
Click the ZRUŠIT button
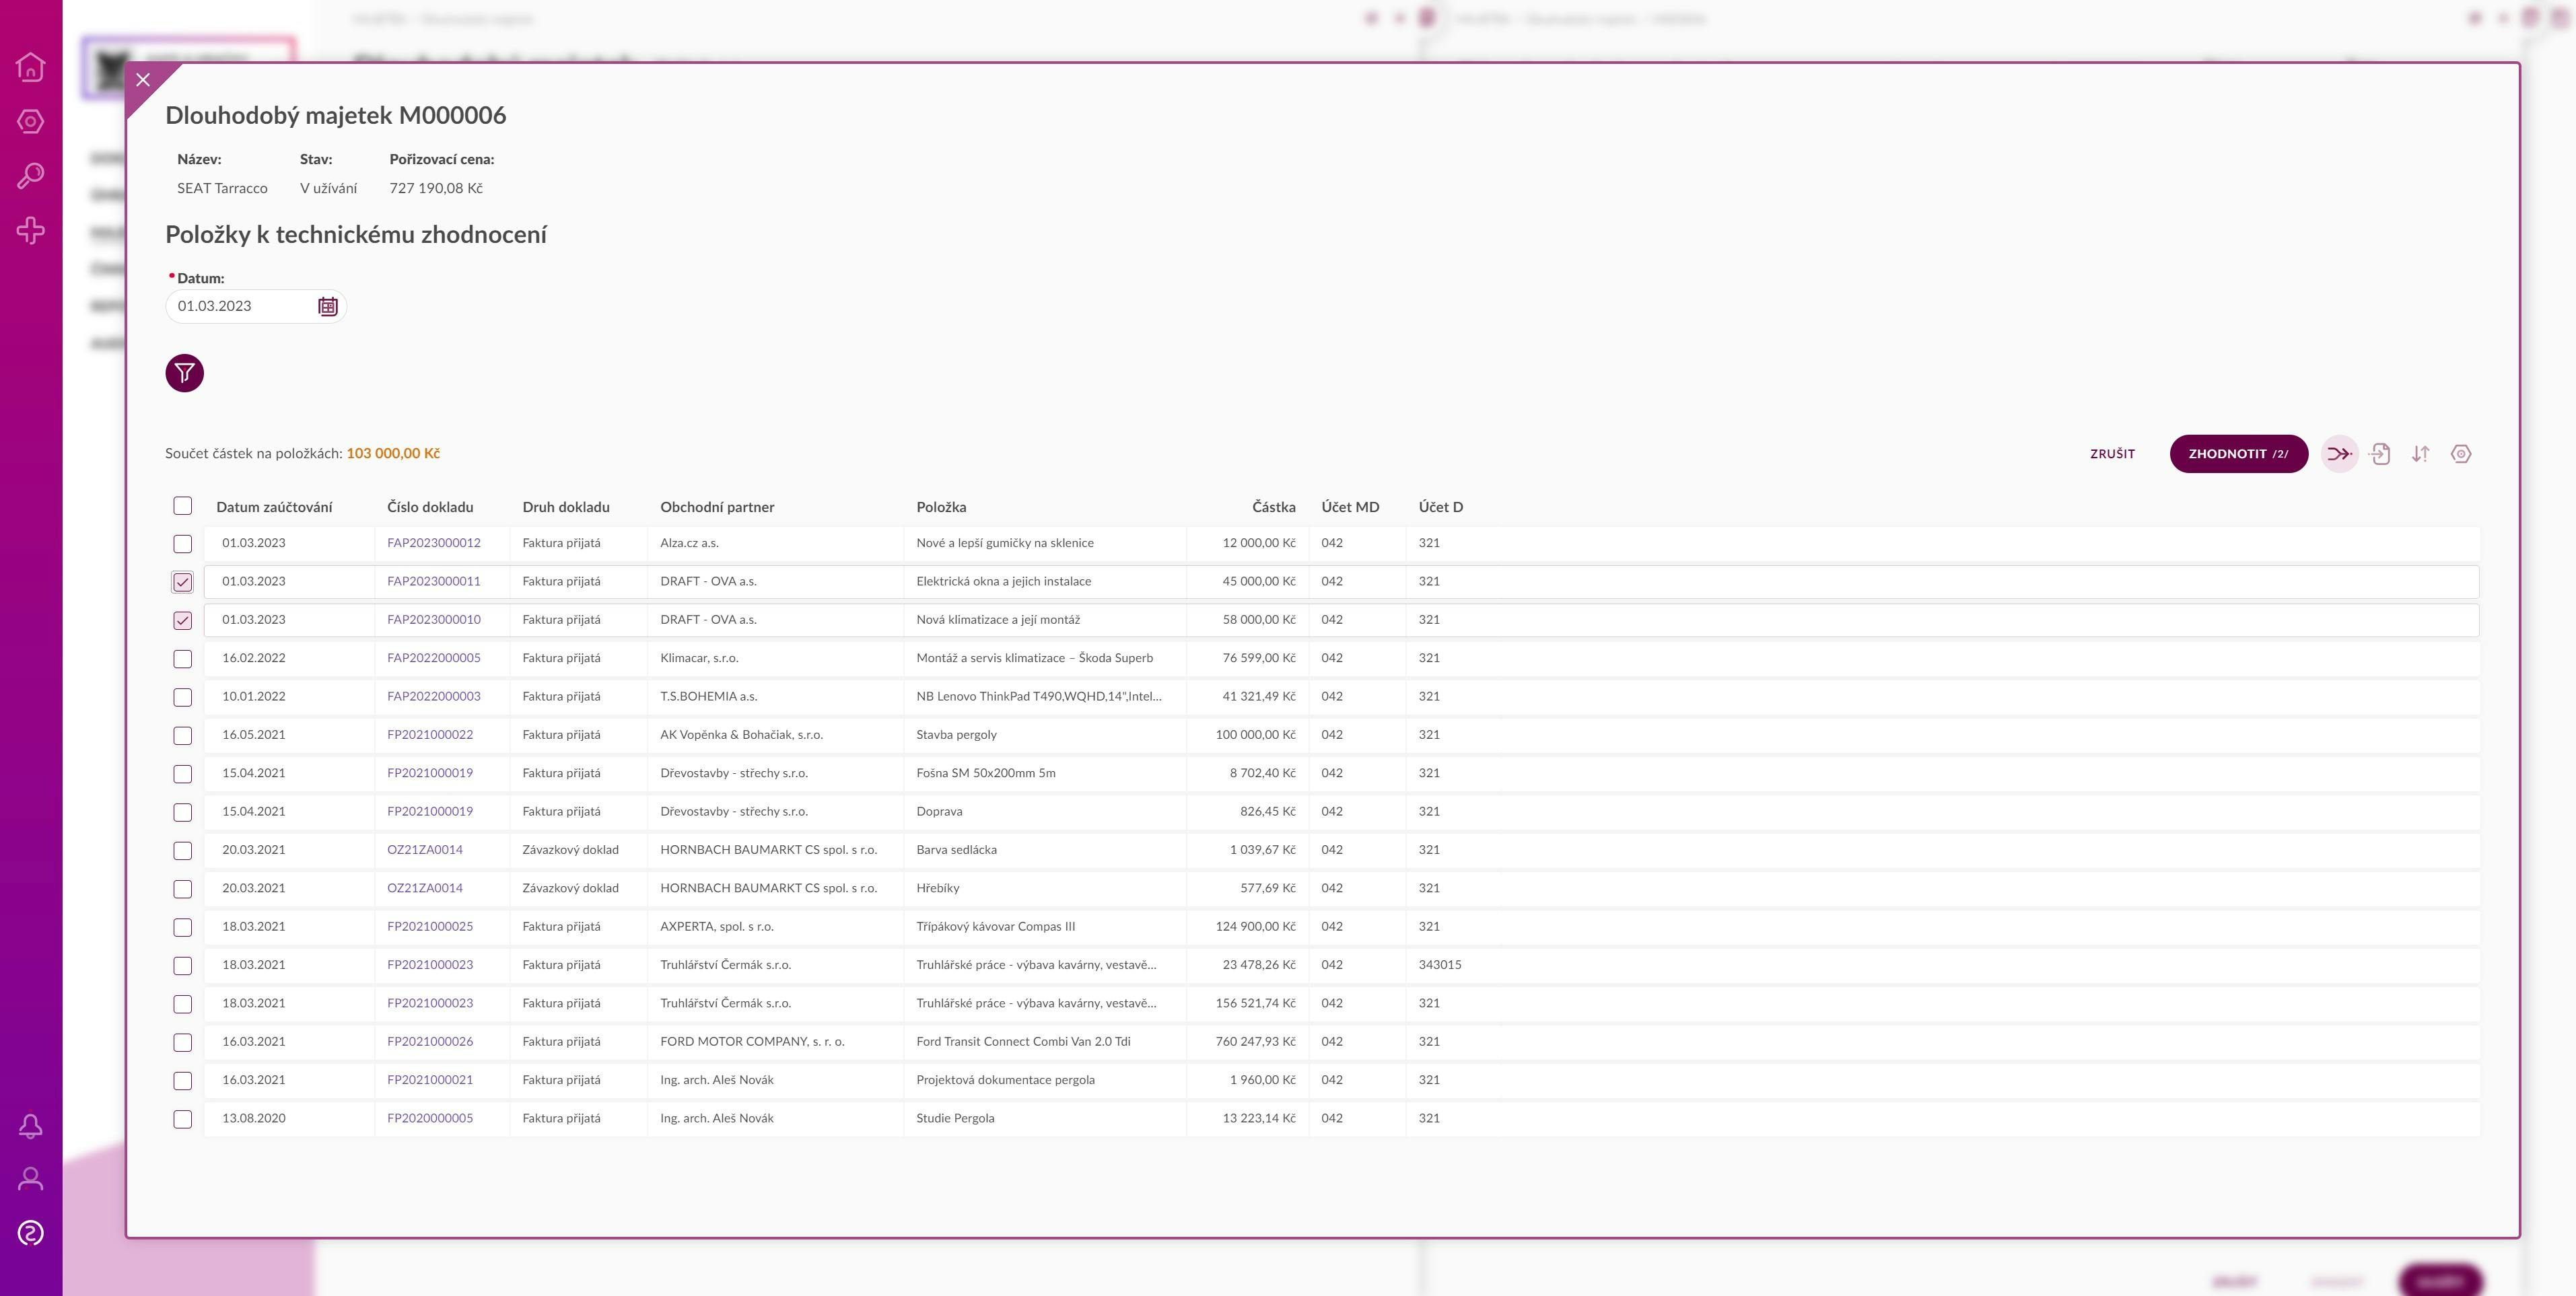(x=2112, y=454)
